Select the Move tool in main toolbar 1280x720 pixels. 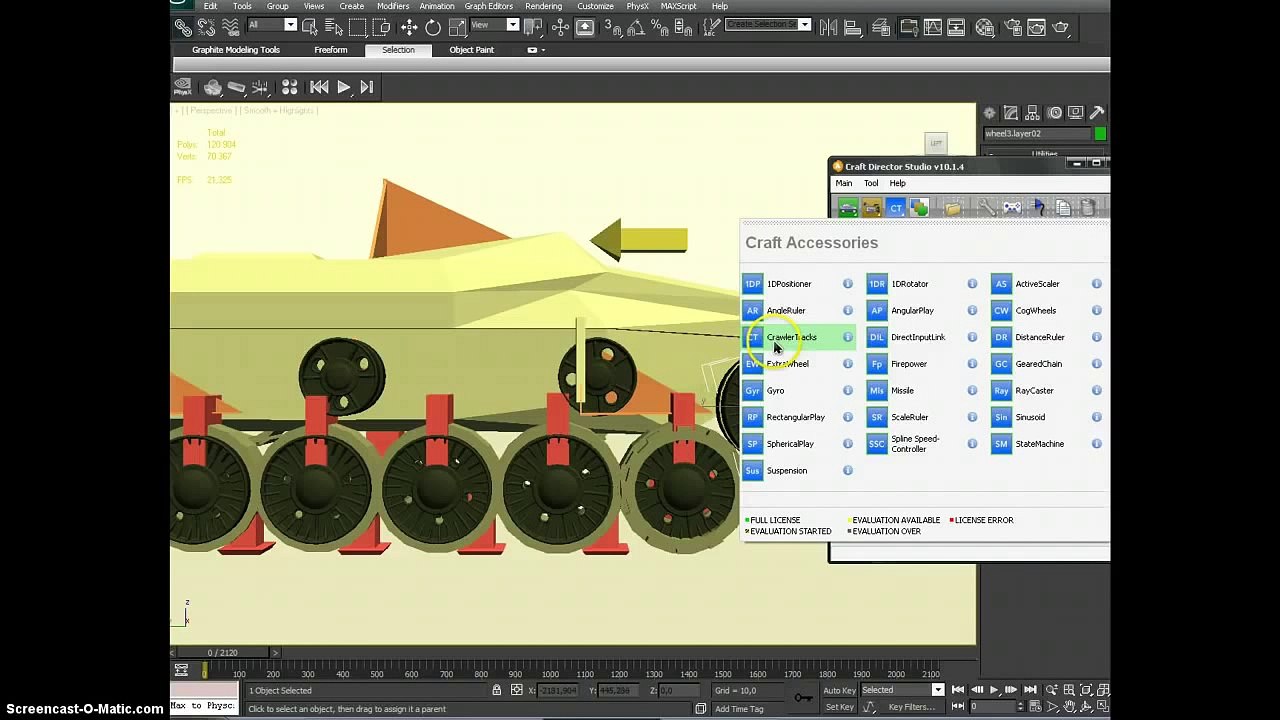point(408,27)
